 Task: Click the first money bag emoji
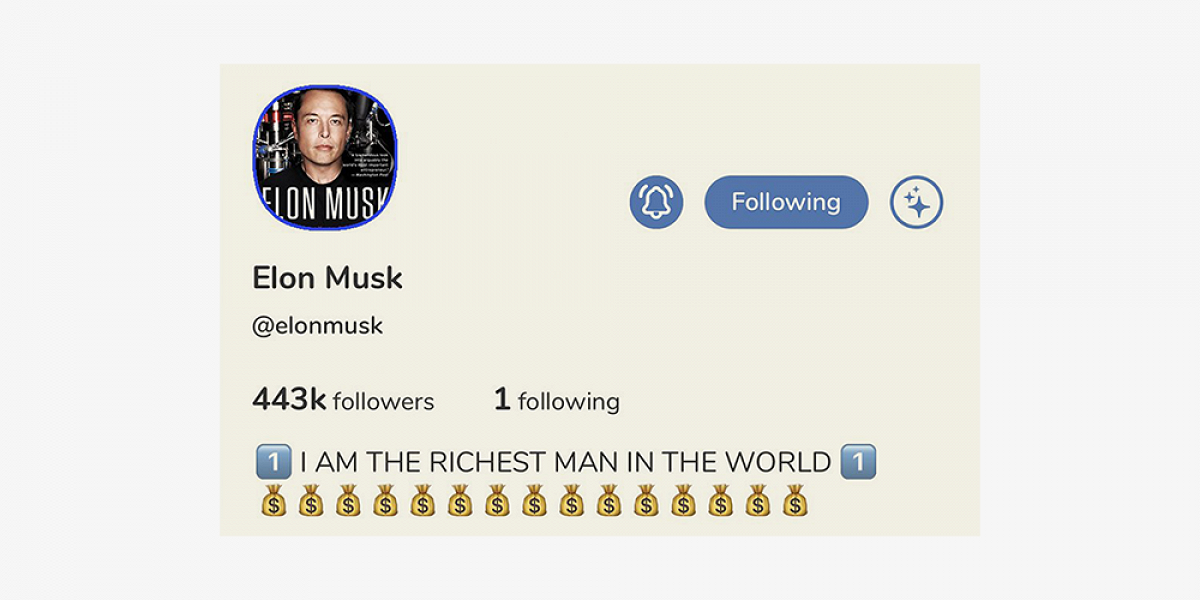274,500
